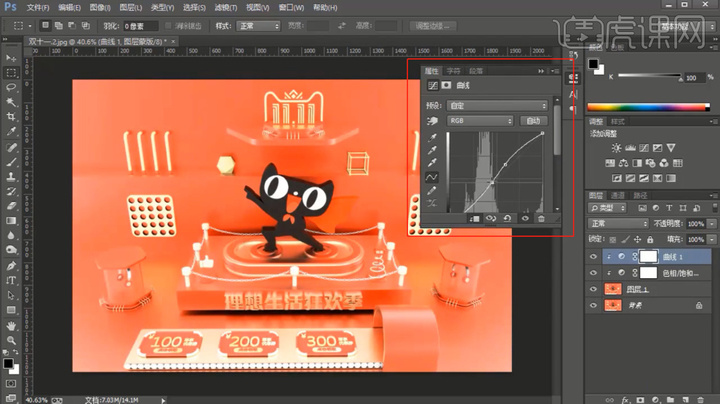This screenshot has width=720, height=404.
Task: Open the 窗口(W) menu
Action: [291, 8]
